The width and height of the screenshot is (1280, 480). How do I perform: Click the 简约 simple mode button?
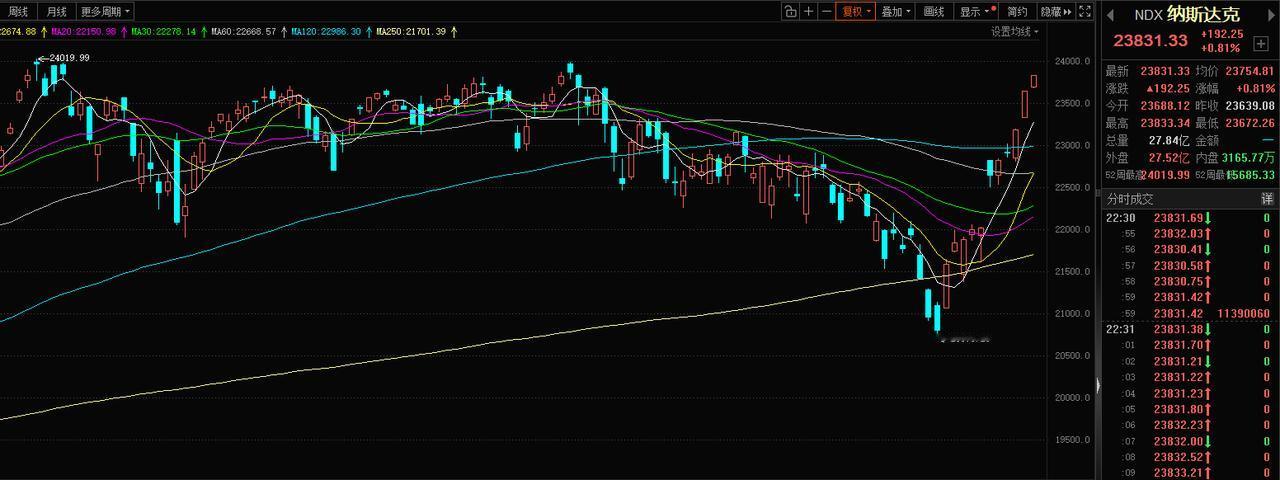click(x=1017, y=12)
